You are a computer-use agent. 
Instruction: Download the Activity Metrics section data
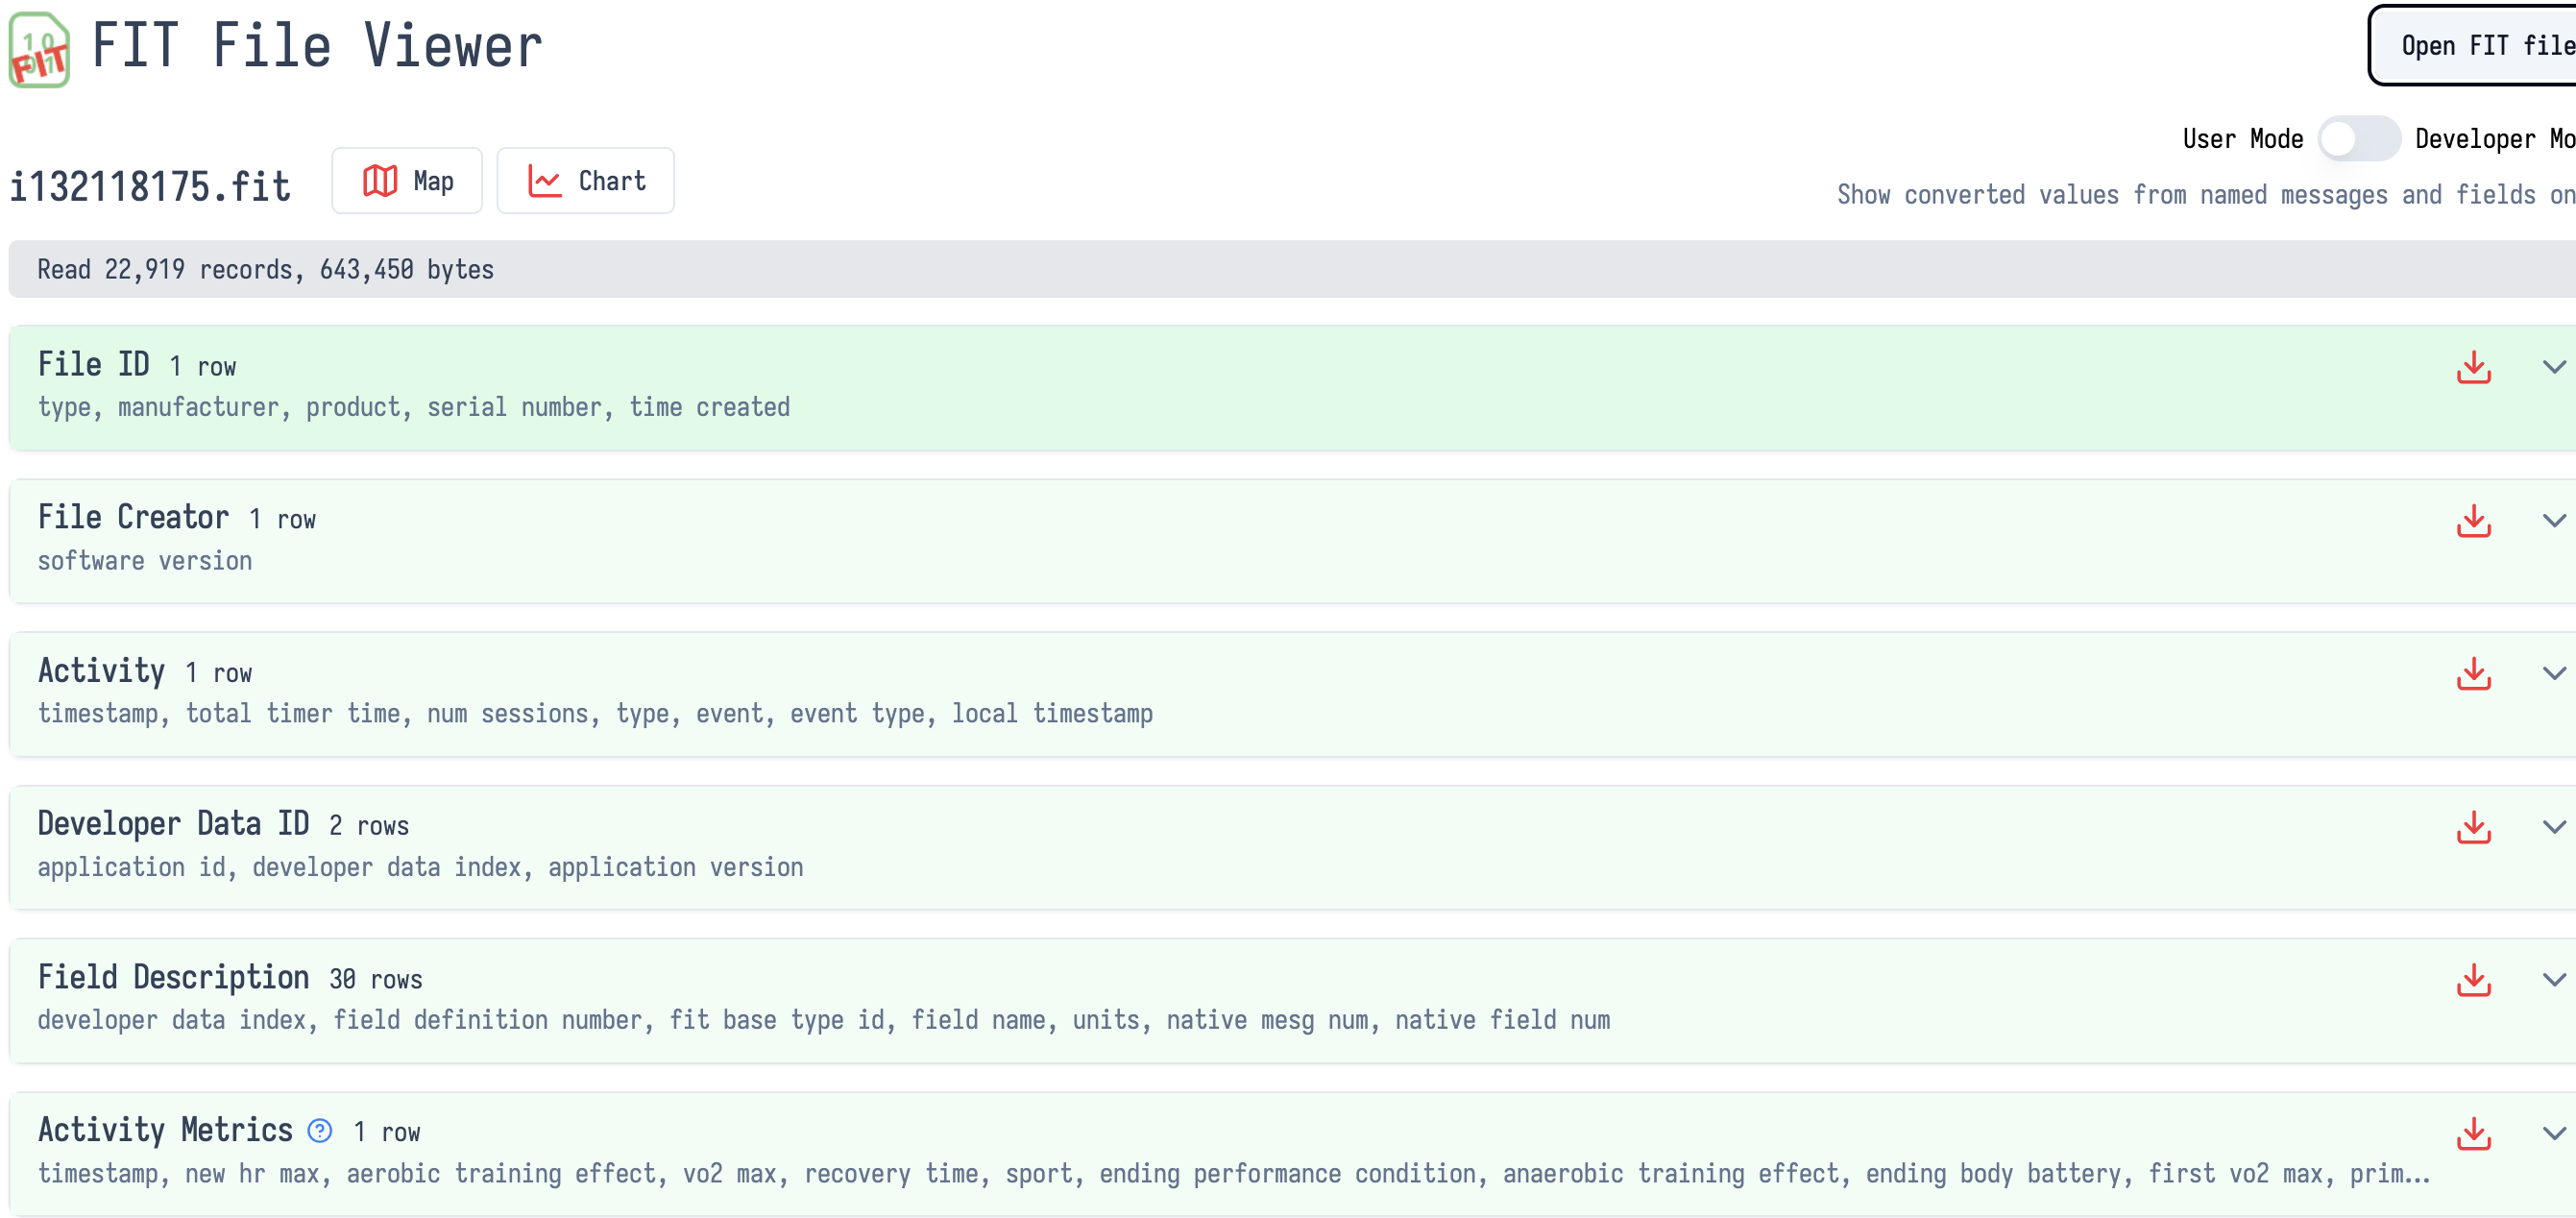point(2473,1133)
